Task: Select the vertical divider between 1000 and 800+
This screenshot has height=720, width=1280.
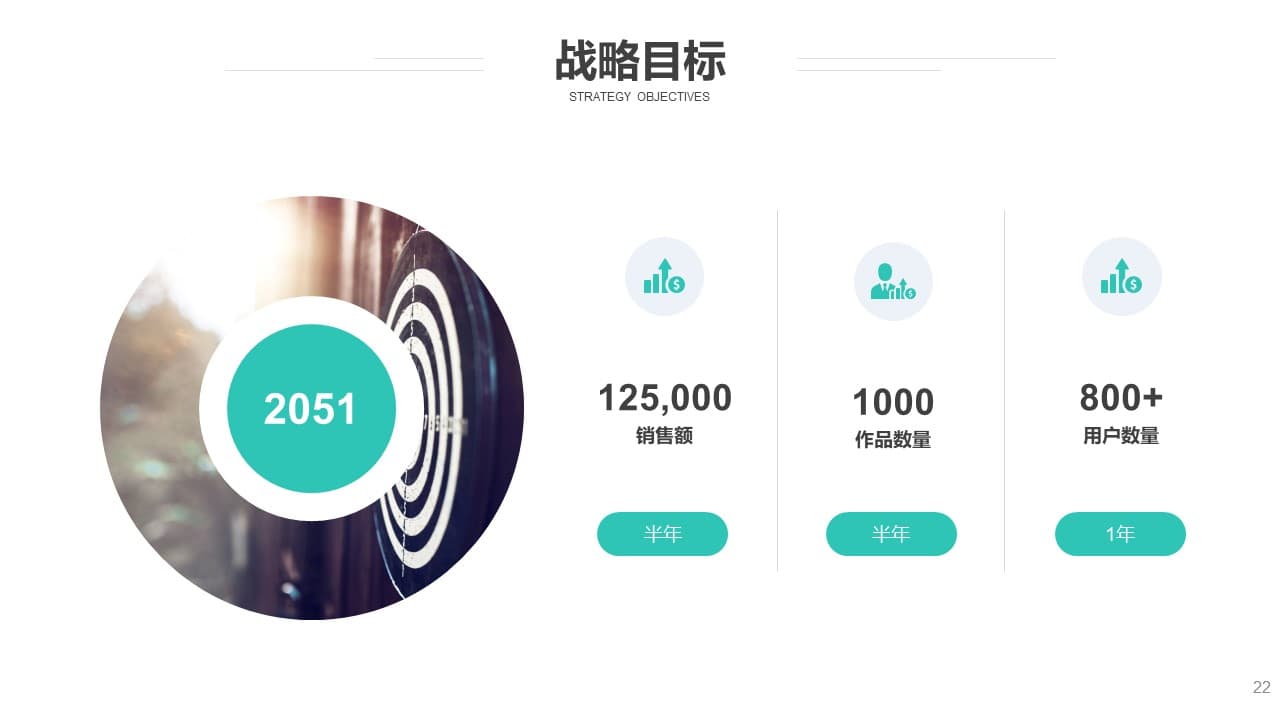Action: tap(1004, 390)
